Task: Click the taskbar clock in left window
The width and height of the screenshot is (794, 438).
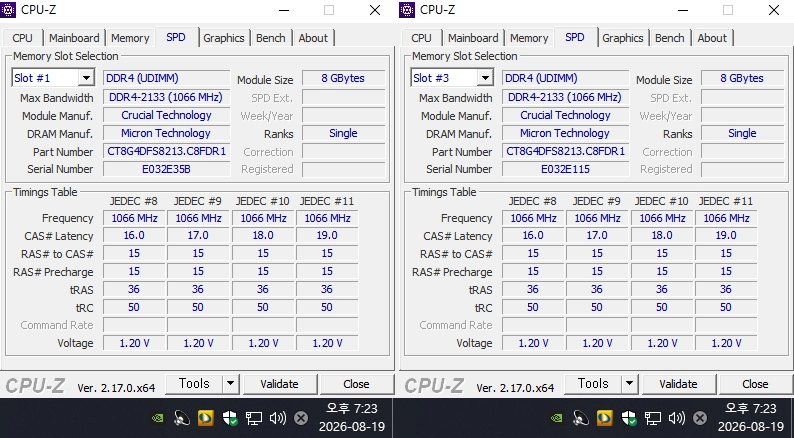Action: click(351, 417)
